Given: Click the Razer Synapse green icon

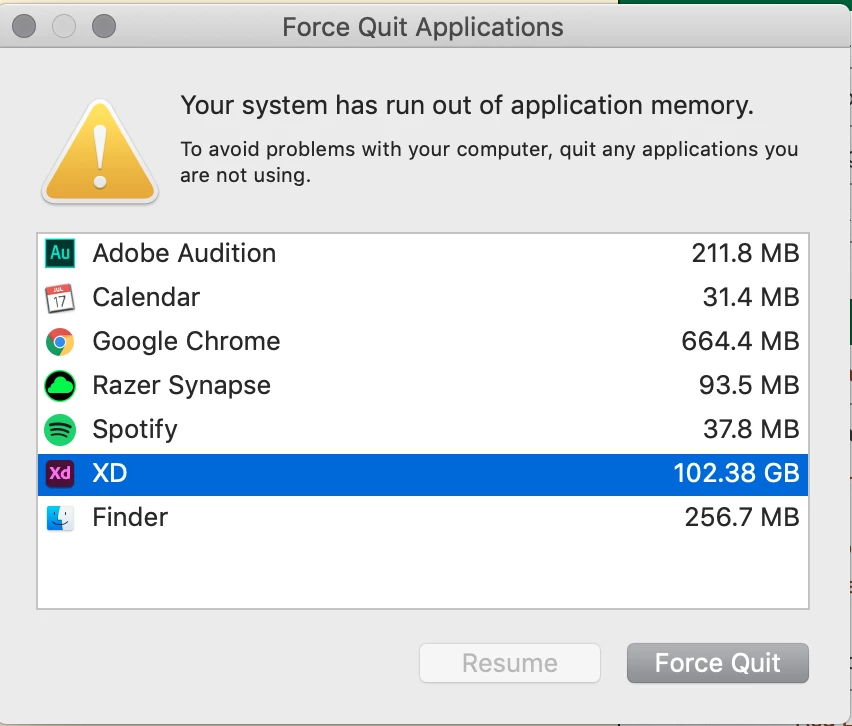Looking at the screenshot, I should (60, 386).
